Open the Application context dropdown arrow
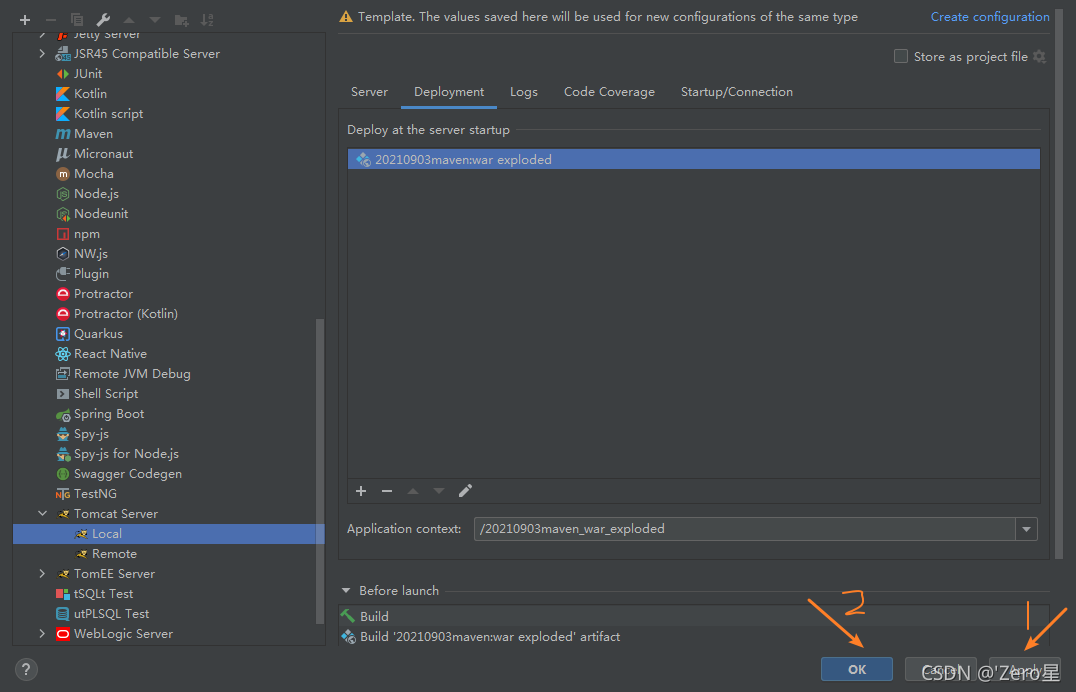Image resolution: width=1076 pixels, height=692 pixels. pyautogui.click(x=1027, y=529)
